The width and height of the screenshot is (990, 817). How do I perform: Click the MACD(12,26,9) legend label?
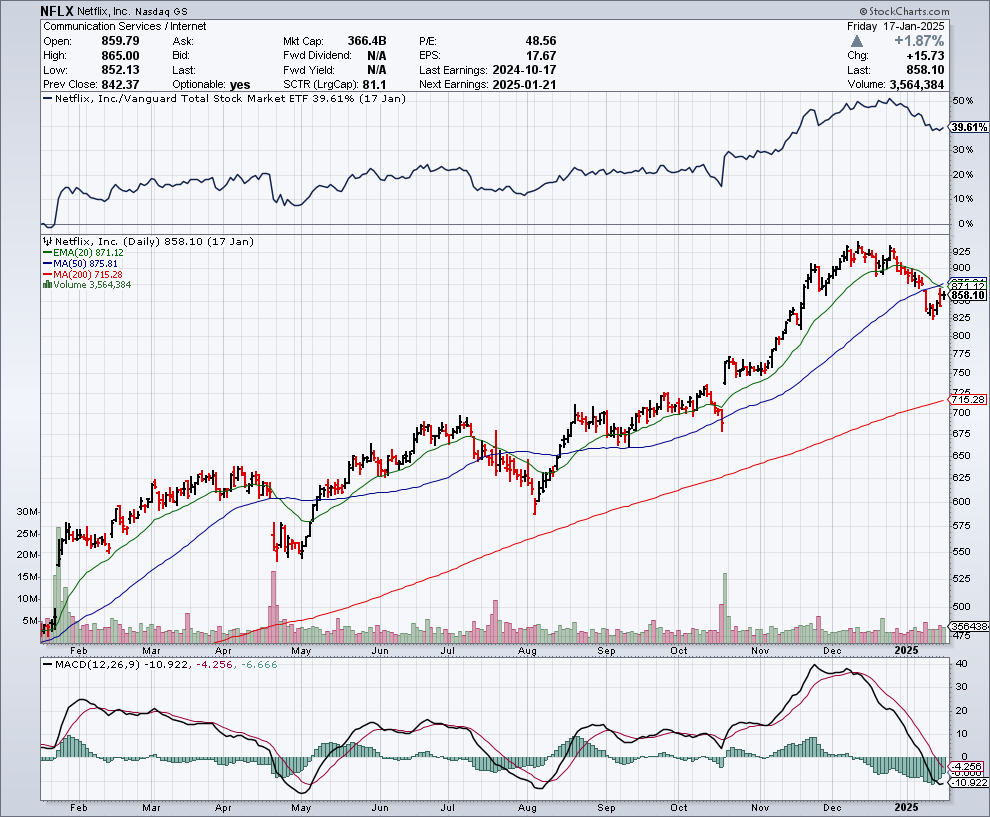(98, 664)
